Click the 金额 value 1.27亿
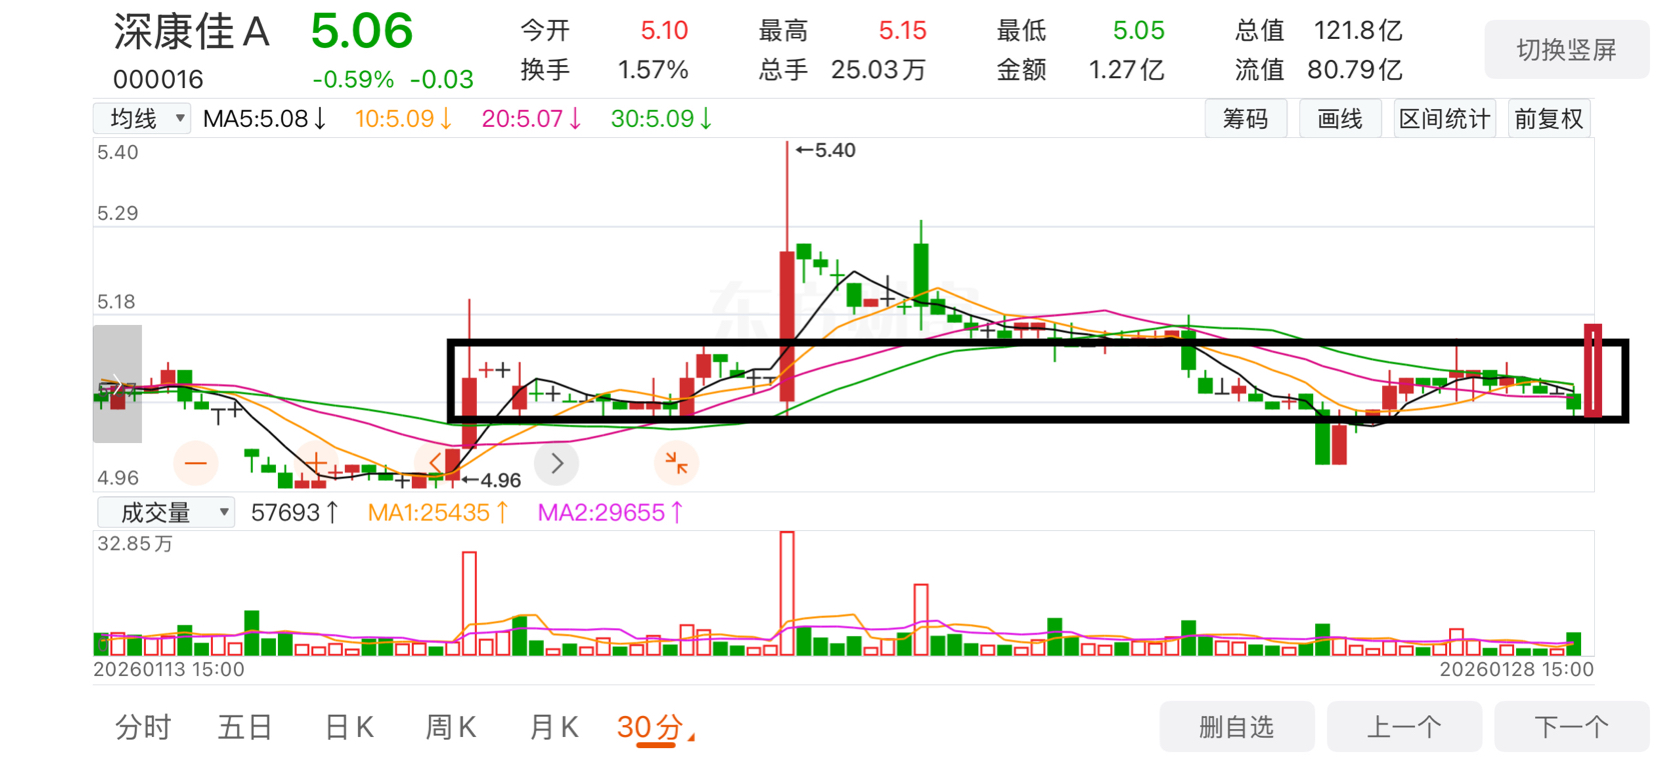Image resolution: width=1663 pixels, height=768 pixels. (1126, 70)
